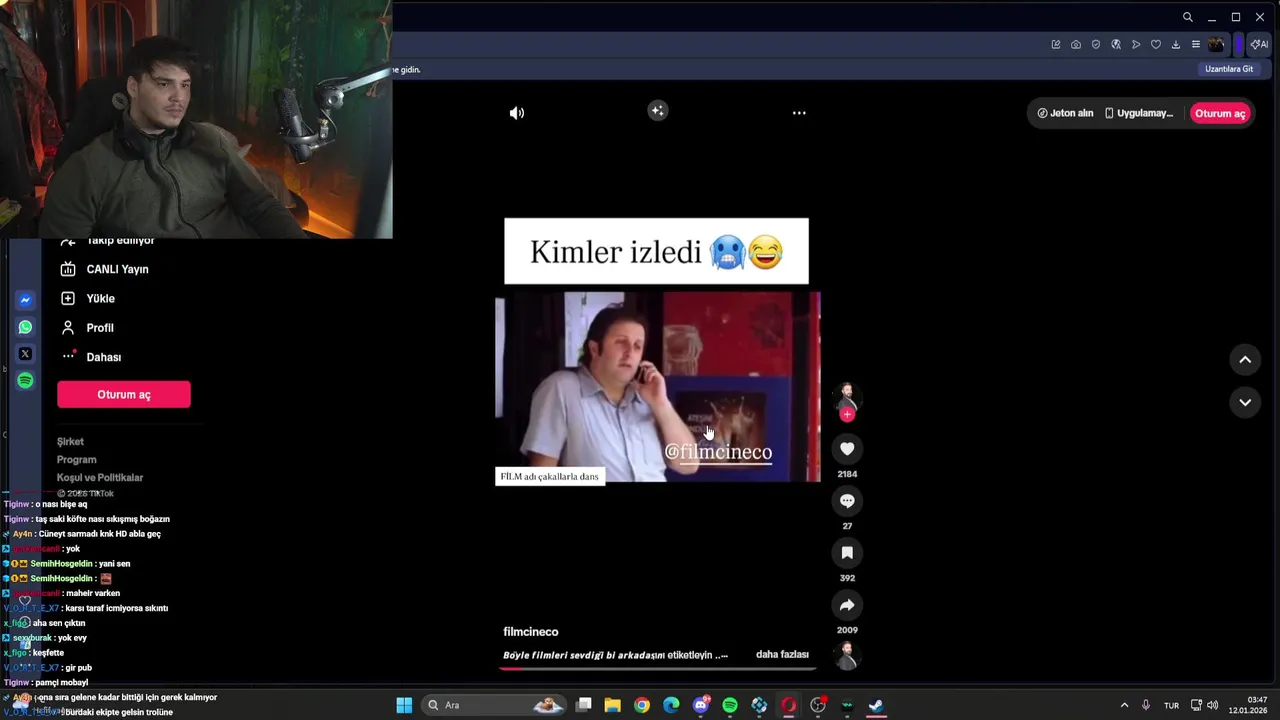Open the browser easy setup sliders icon
1280x720 pixels.
1196,44
